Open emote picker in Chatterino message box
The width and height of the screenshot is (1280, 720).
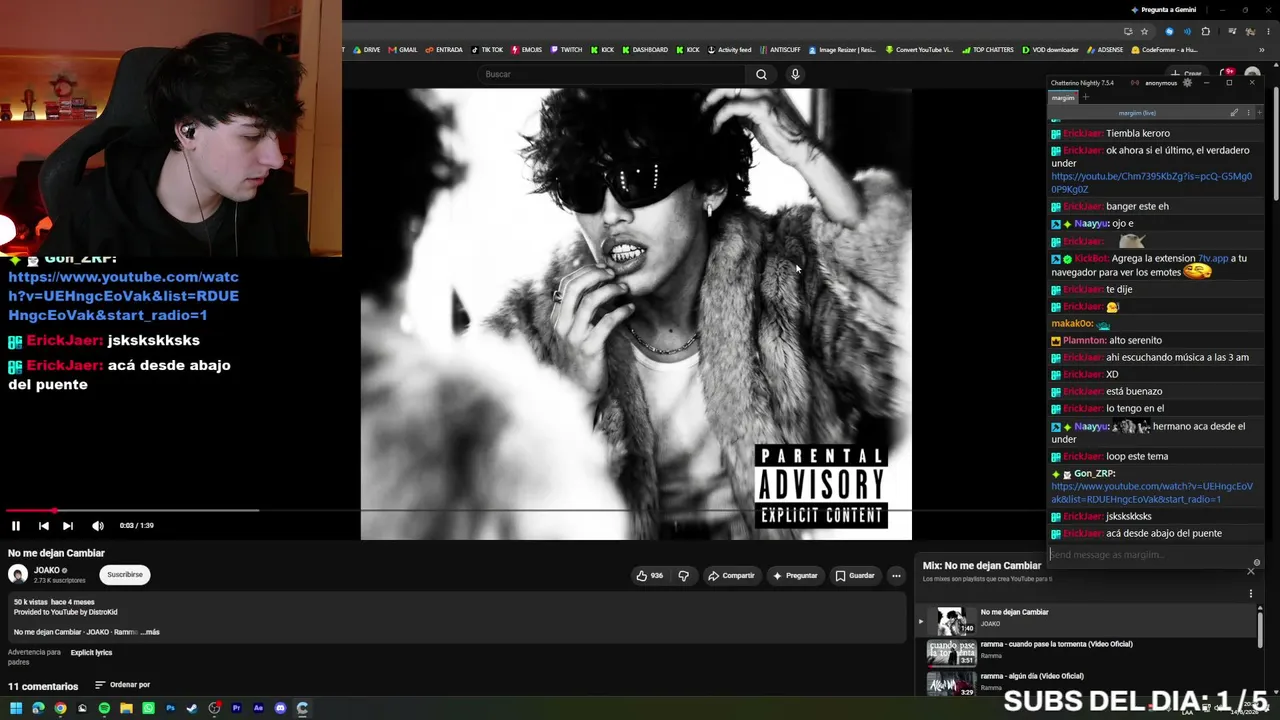coord(1257,563)
